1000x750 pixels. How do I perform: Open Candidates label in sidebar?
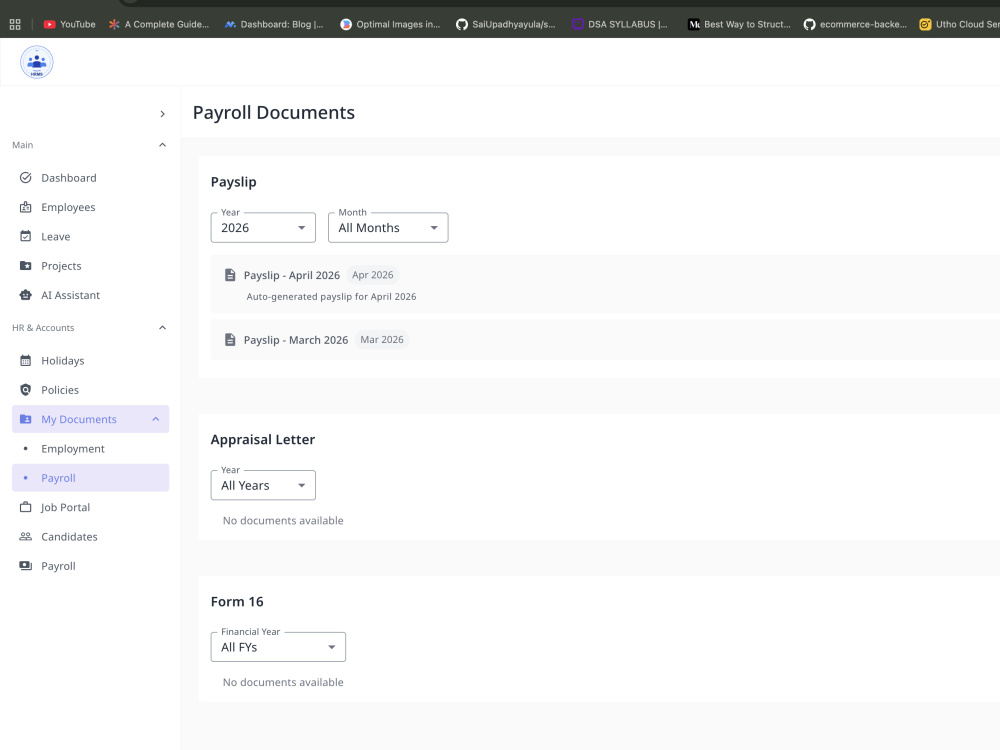[x=70, y=536]
